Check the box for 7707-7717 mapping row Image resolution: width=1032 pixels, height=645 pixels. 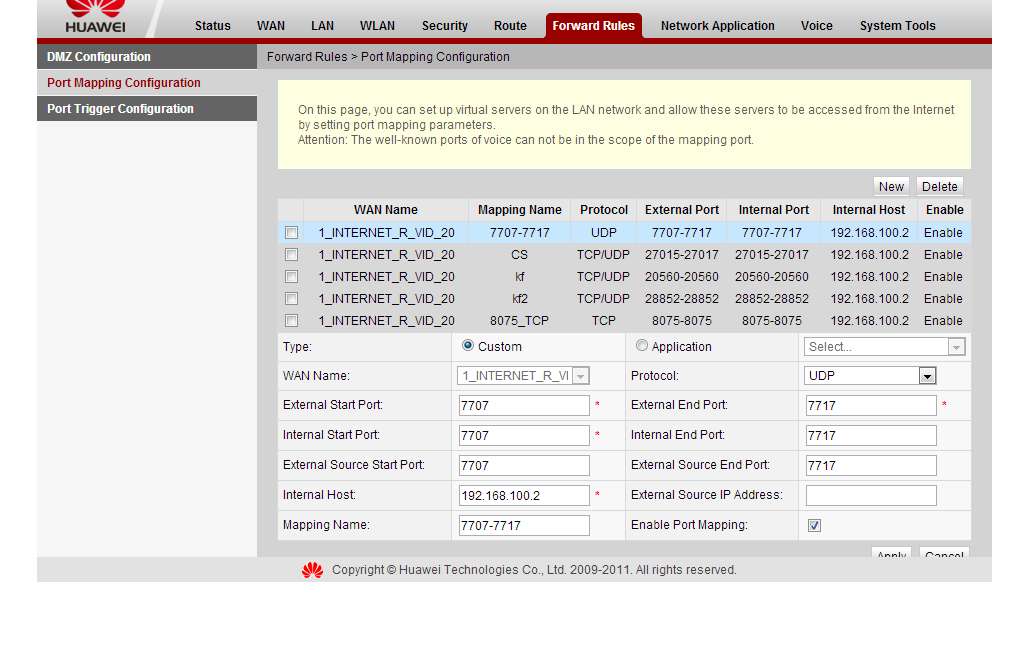point(291,233)
